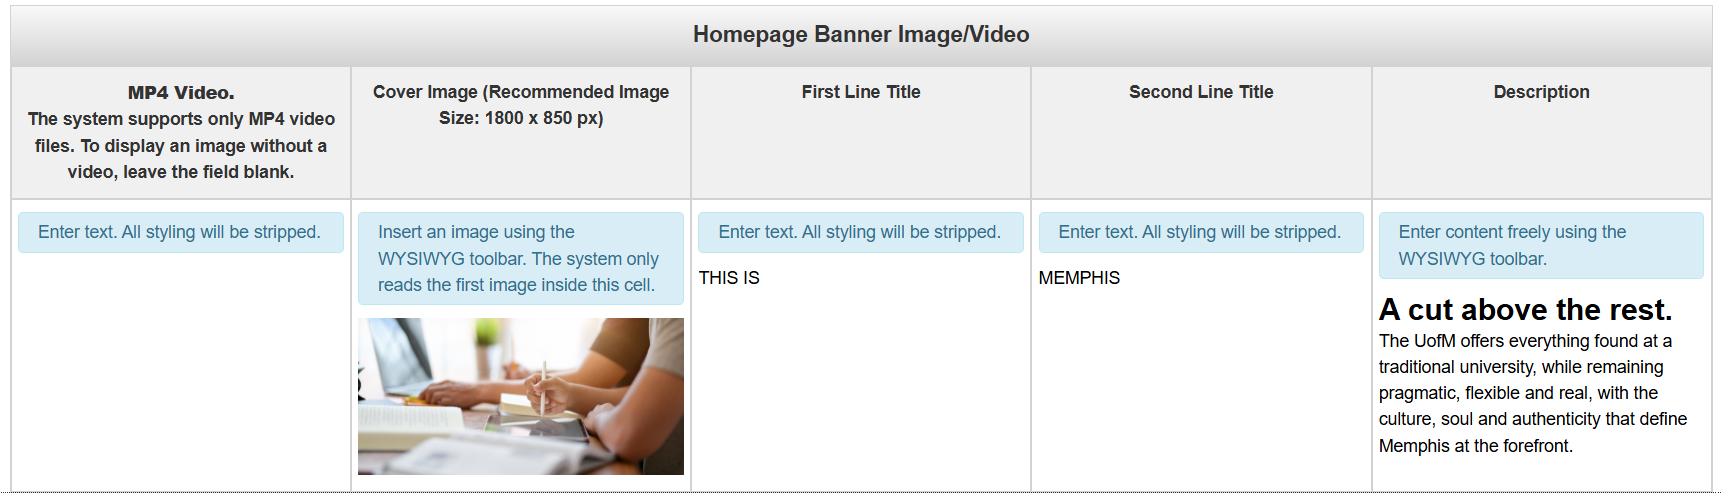Click the blank area below 'THIS IS'
The image size is (1722, 497).
tap(861, 390)
